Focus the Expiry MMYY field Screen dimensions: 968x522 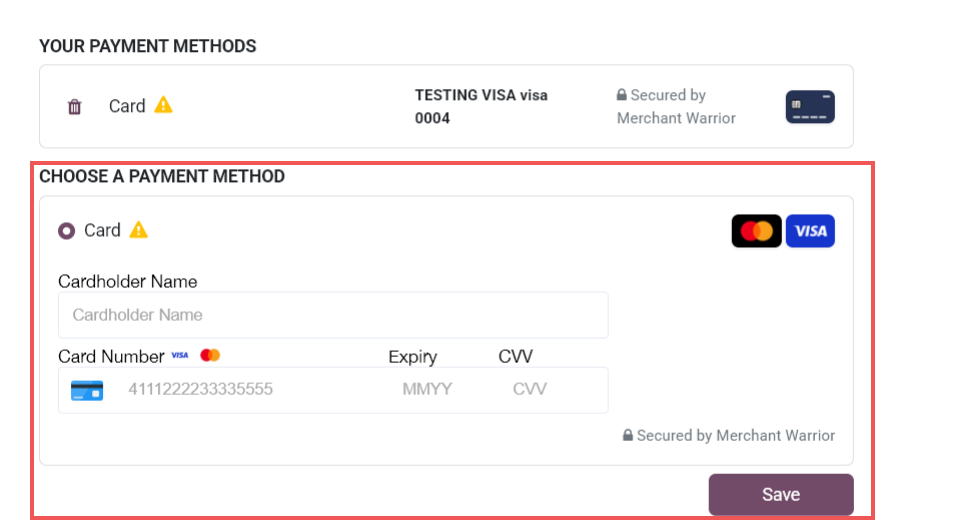tap(427, 390)
